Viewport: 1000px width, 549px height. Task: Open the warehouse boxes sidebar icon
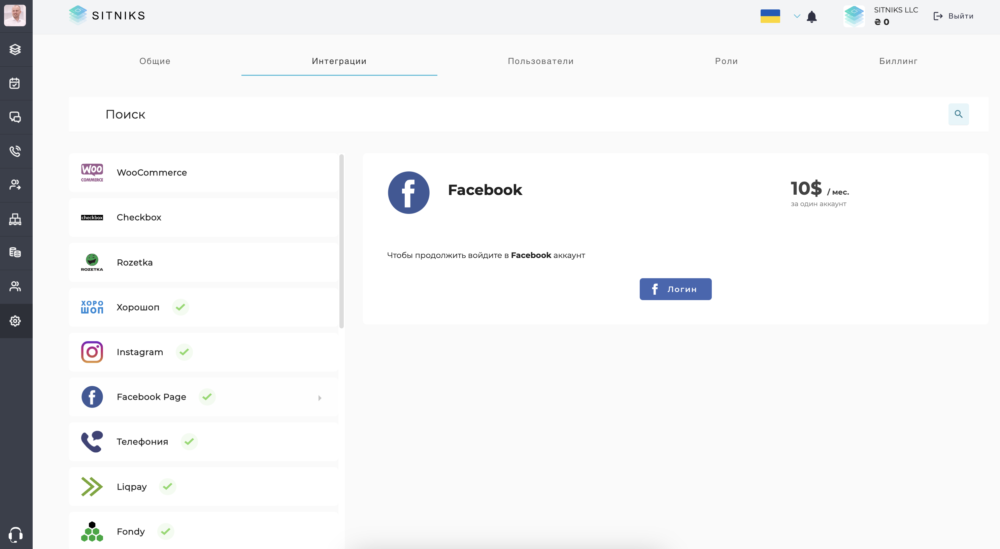click(15, 219)
